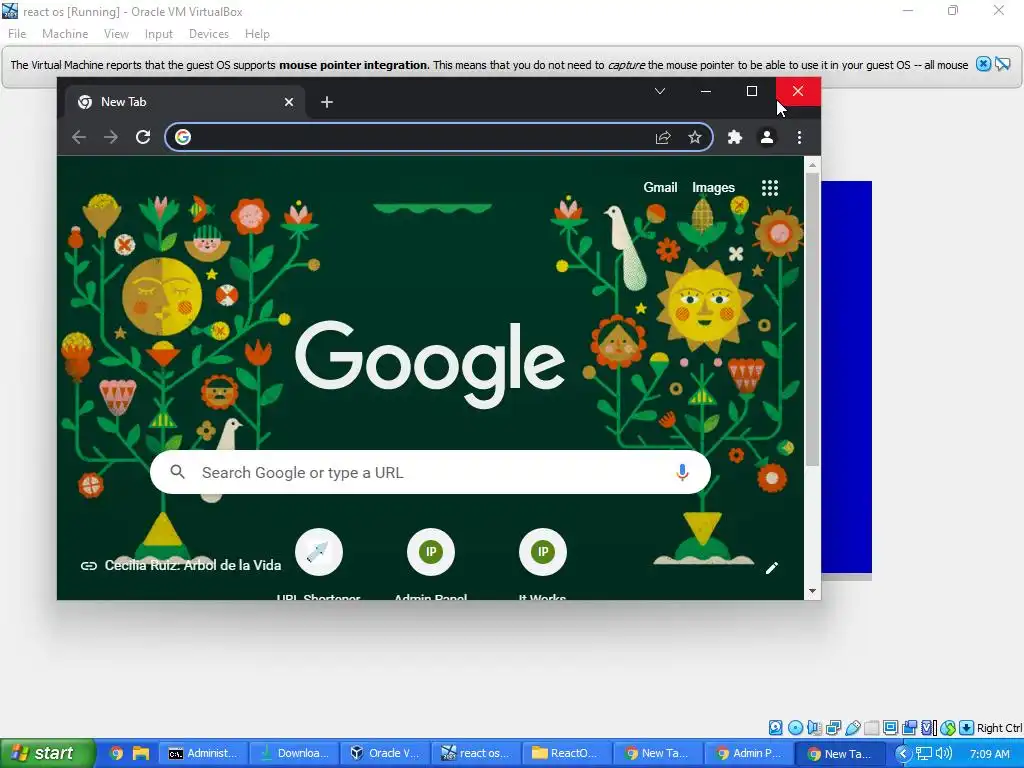1024x768 pixels.
Task: Click the network adapter status icon
Action: pos(833,728)
